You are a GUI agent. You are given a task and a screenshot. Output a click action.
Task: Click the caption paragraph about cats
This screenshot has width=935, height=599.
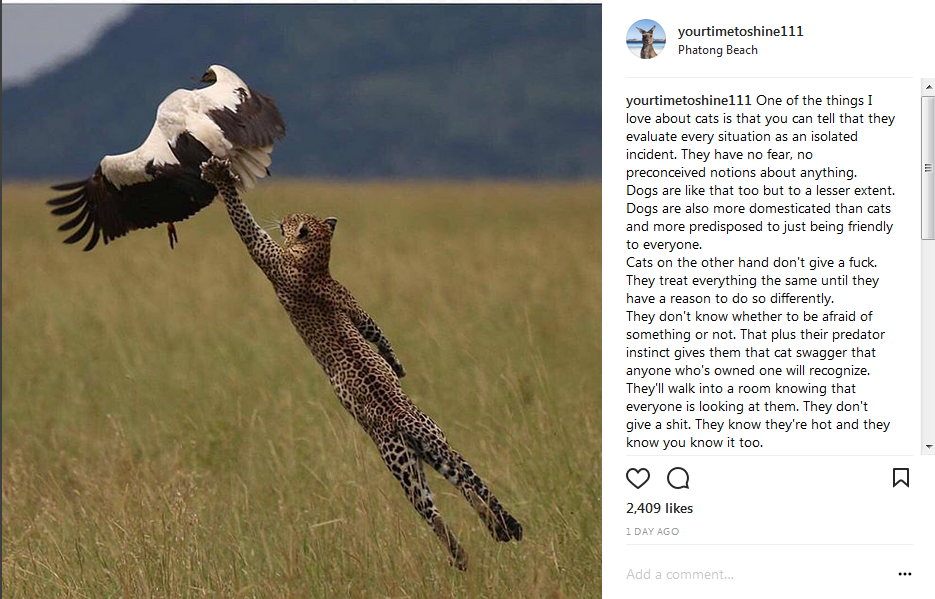point(760,271)
